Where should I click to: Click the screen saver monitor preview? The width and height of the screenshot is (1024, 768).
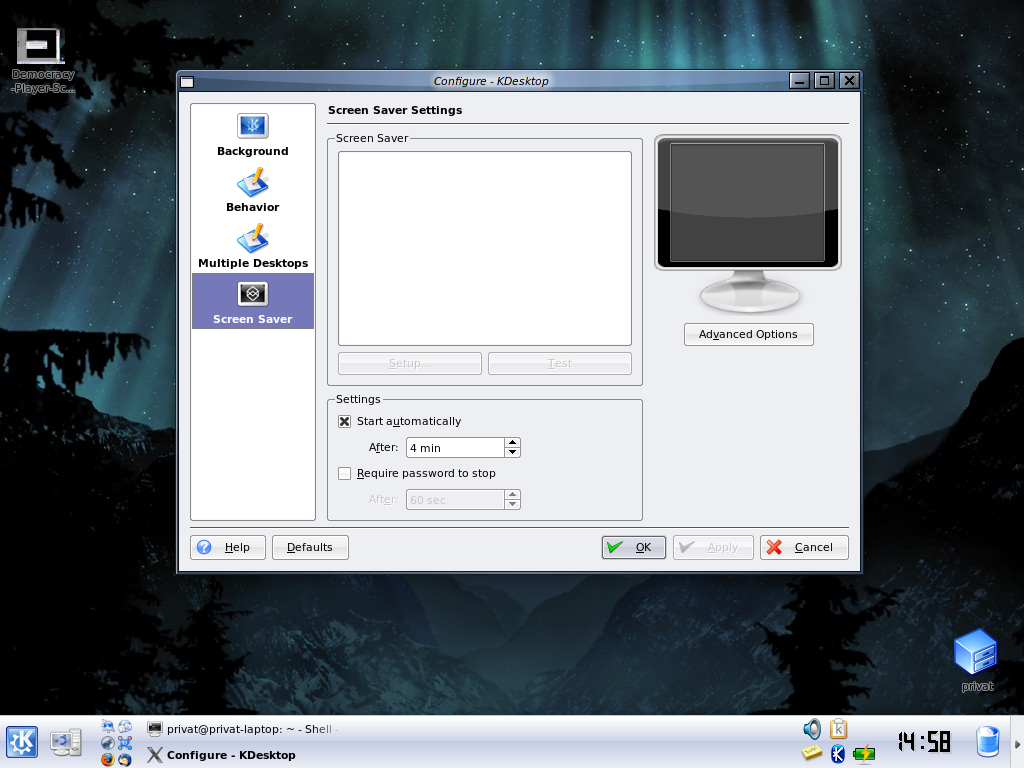click(747, 202)
